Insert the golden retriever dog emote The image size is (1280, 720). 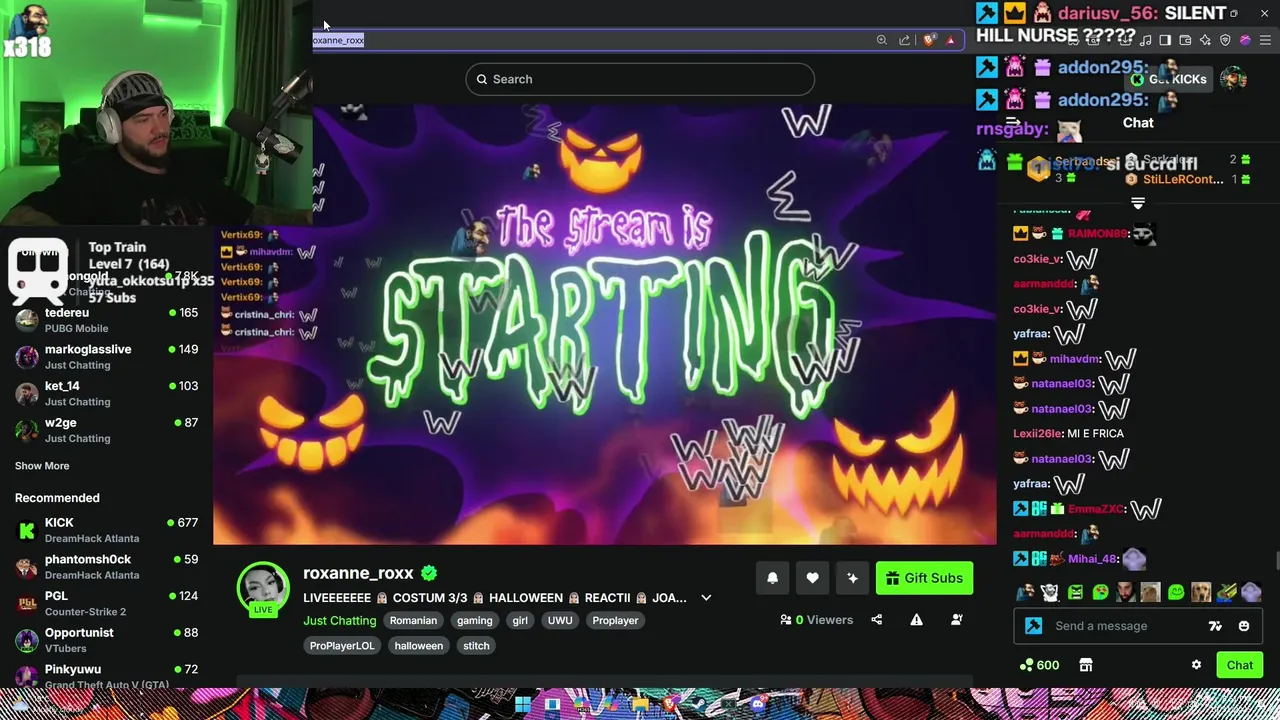click(1201, 592)
